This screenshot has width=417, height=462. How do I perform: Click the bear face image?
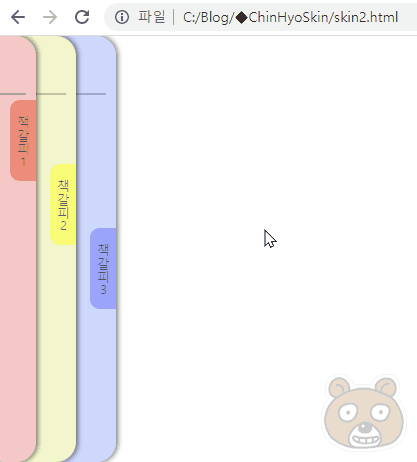pyautogui.click(x=364, y=413)
